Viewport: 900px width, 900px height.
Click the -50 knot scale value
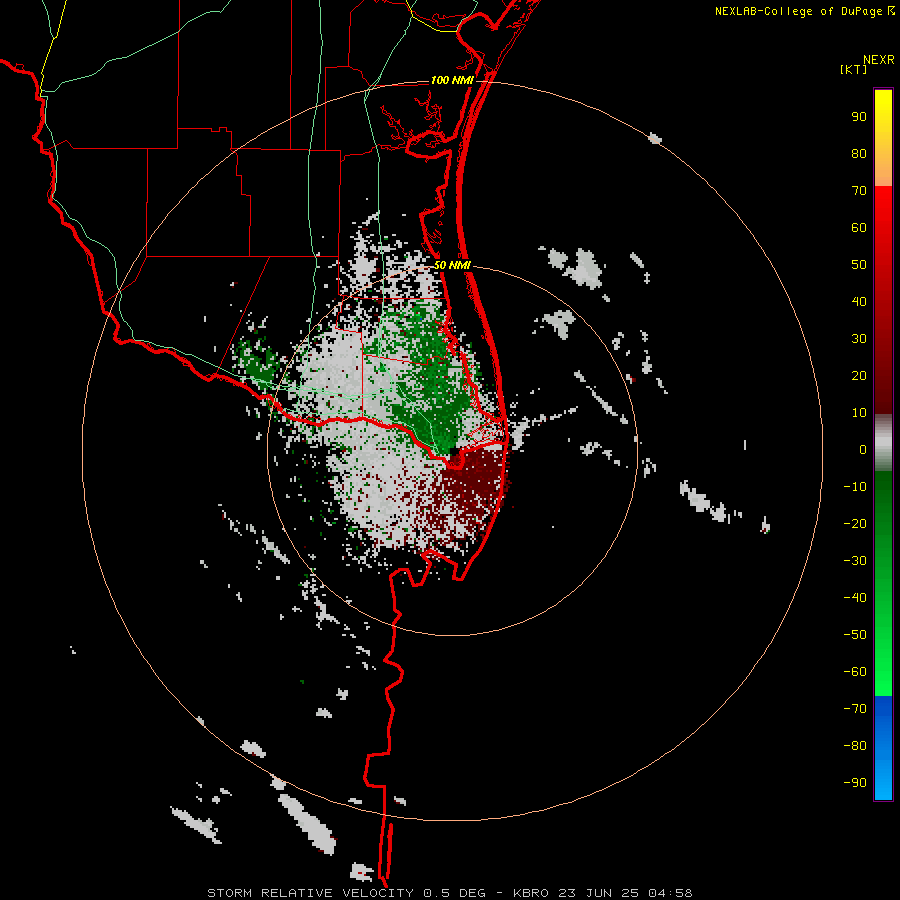pos(855,635)
